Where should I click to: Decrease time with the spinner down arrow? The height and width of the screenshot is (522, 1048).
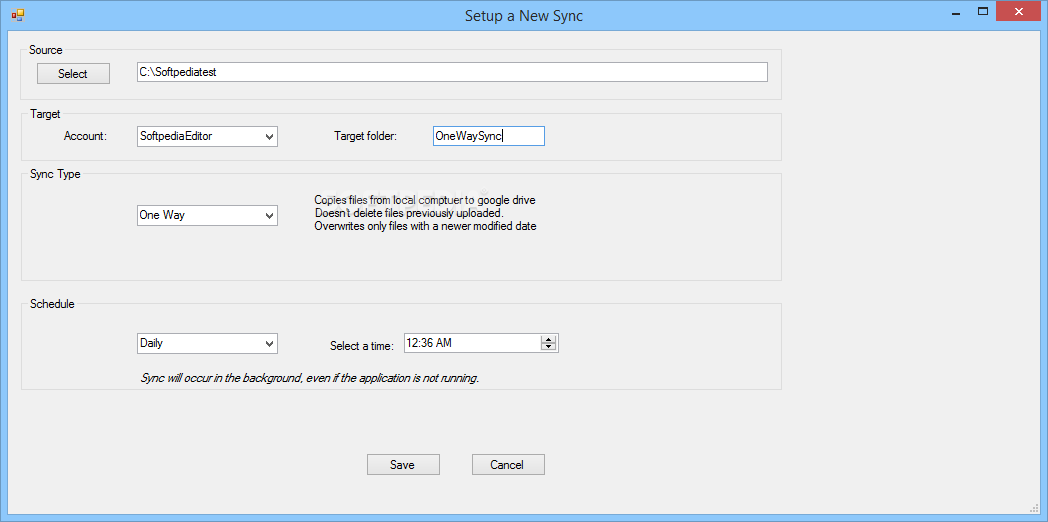click(549, 348)
